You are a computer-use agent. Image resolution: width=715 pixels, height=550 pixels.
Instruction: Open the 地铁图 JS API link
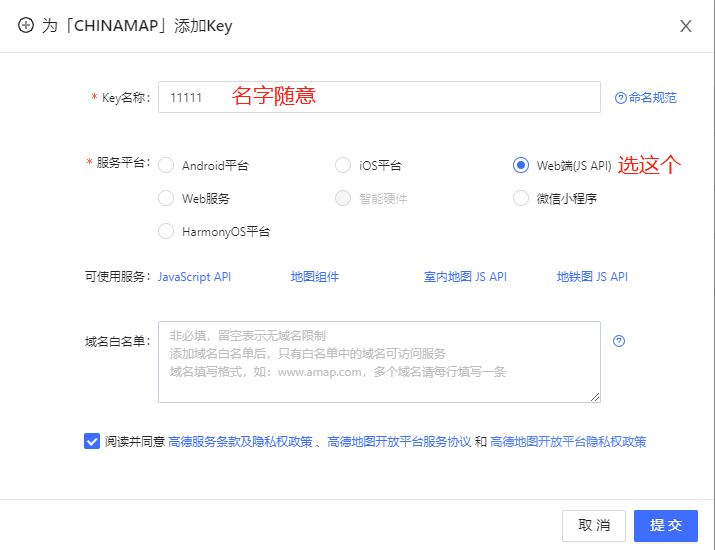pos(592,277)
